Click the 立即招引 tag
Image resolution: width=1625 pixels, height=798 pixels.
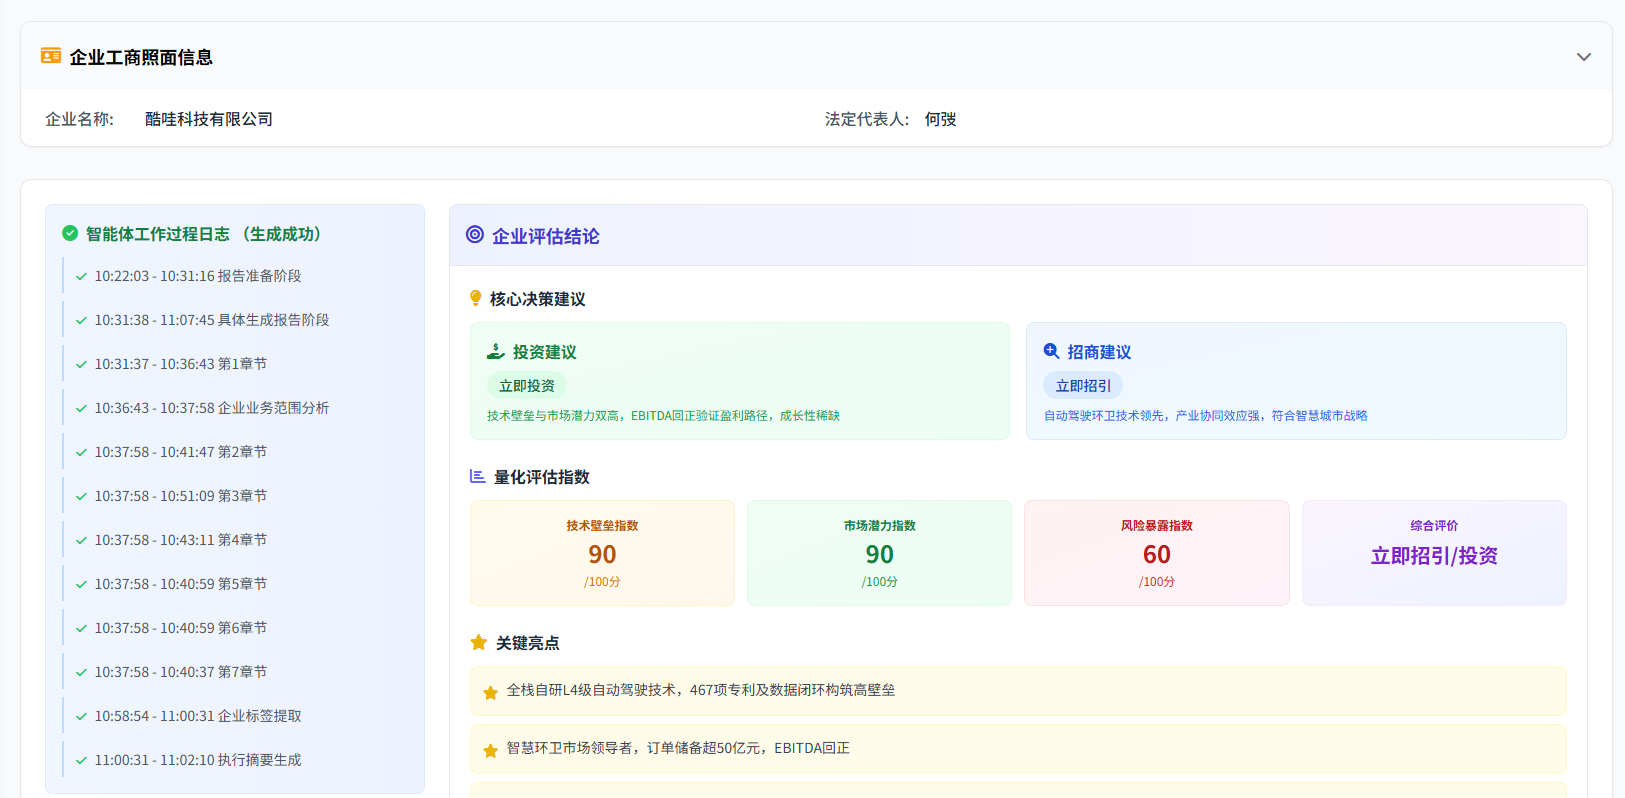[x=1083, y=385]
